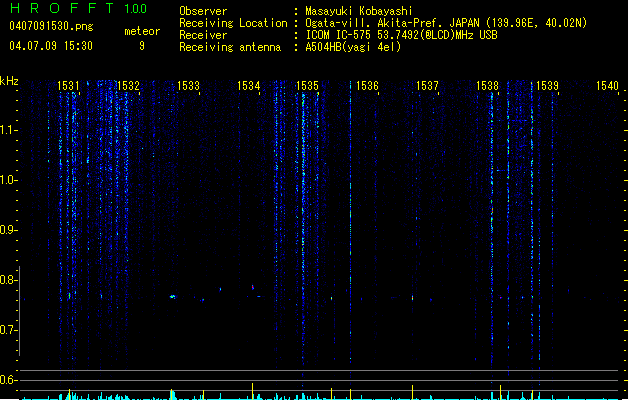Click the A504HB(yagi 4el) antenna text
This screenshot has width=629, height=400.
click(353, 47)
